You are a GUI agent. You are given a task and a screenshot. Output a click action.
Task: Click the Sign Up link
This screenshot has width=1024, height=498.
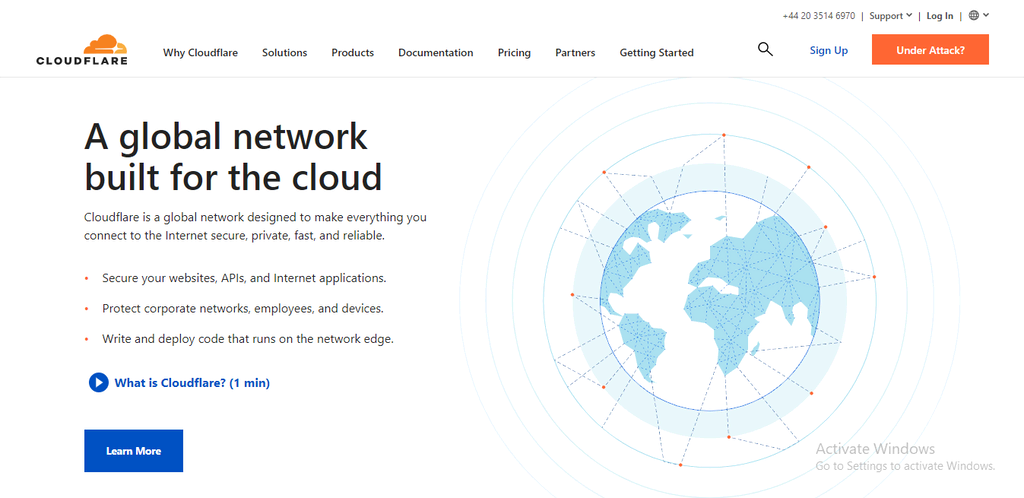828,50
